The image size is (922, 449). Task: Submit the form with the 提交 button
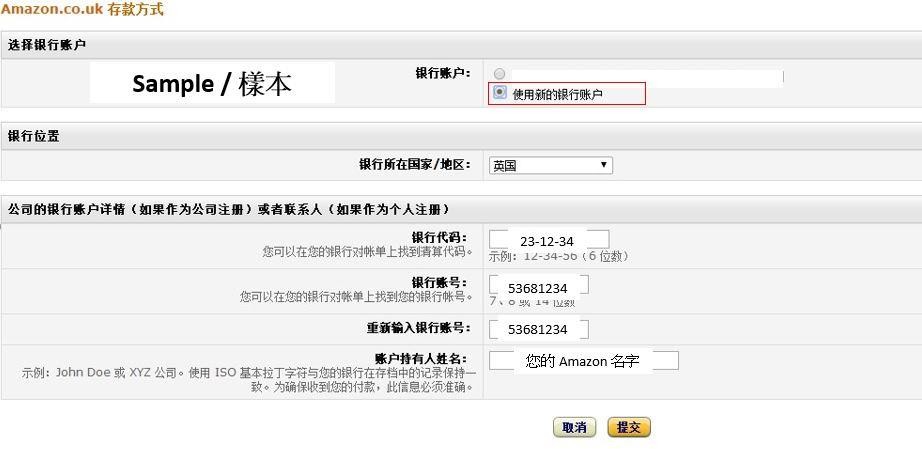point(628,427)
